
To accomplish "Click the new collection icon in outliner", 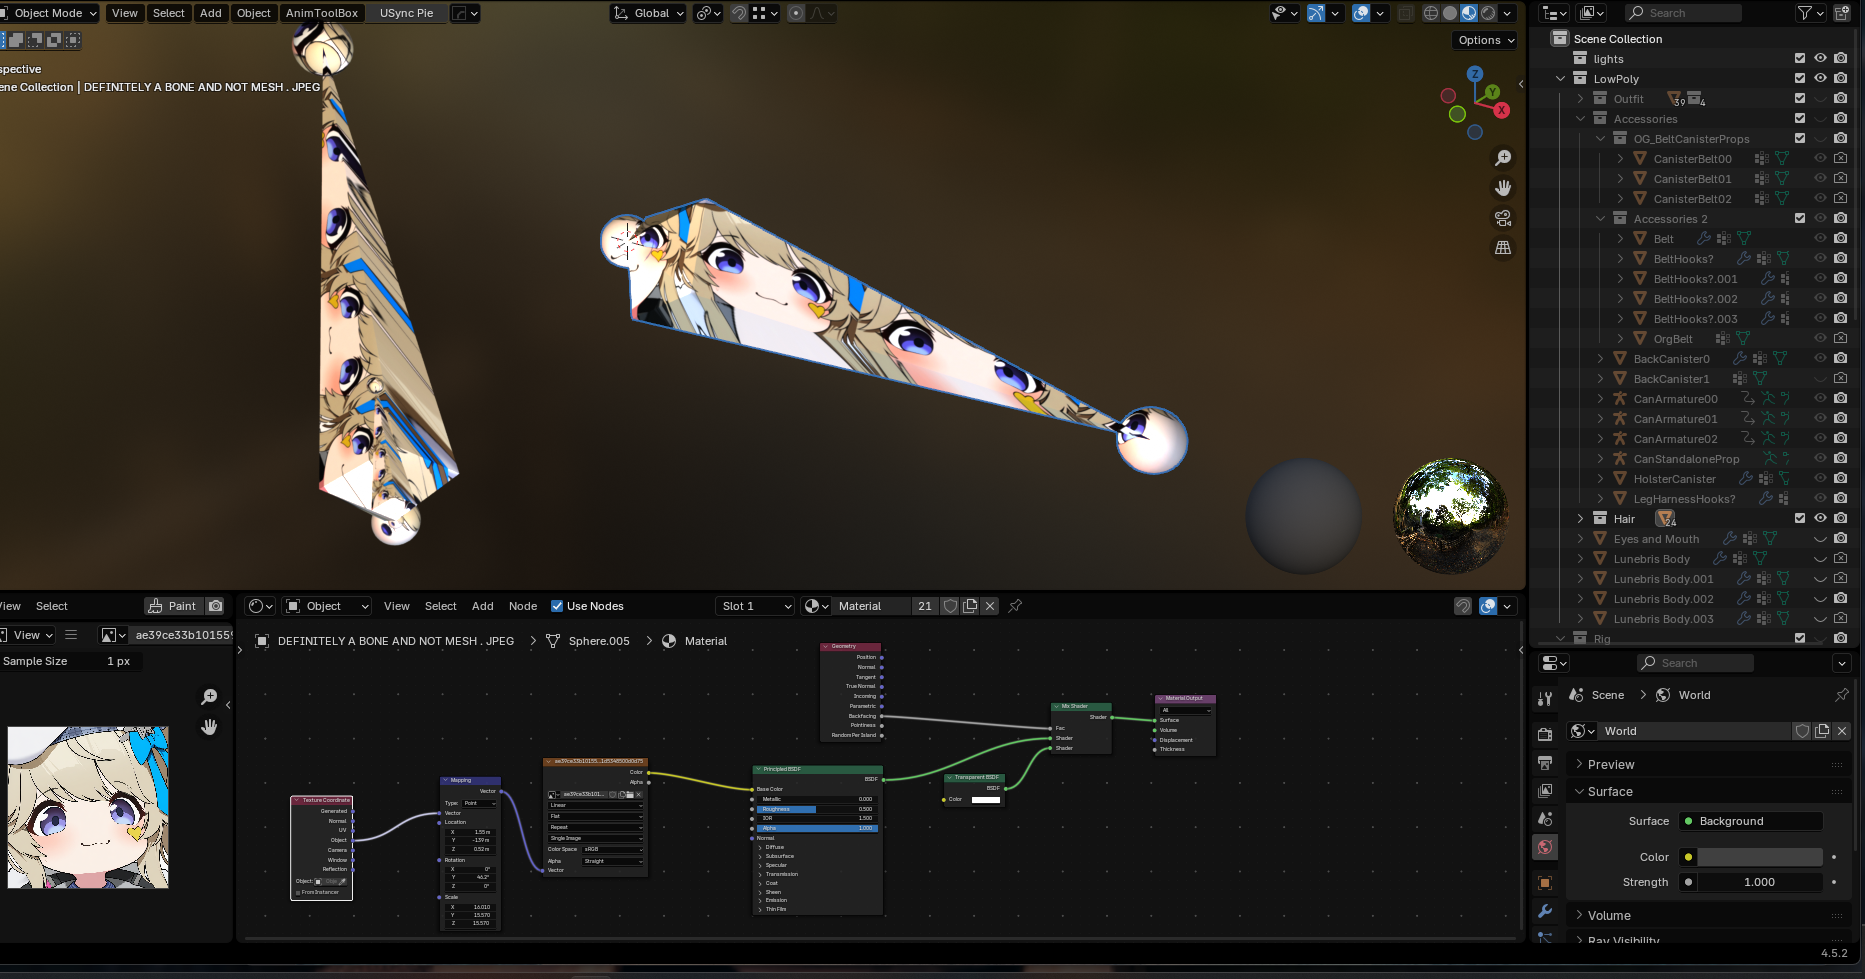I will click(x=1843, y=13).
